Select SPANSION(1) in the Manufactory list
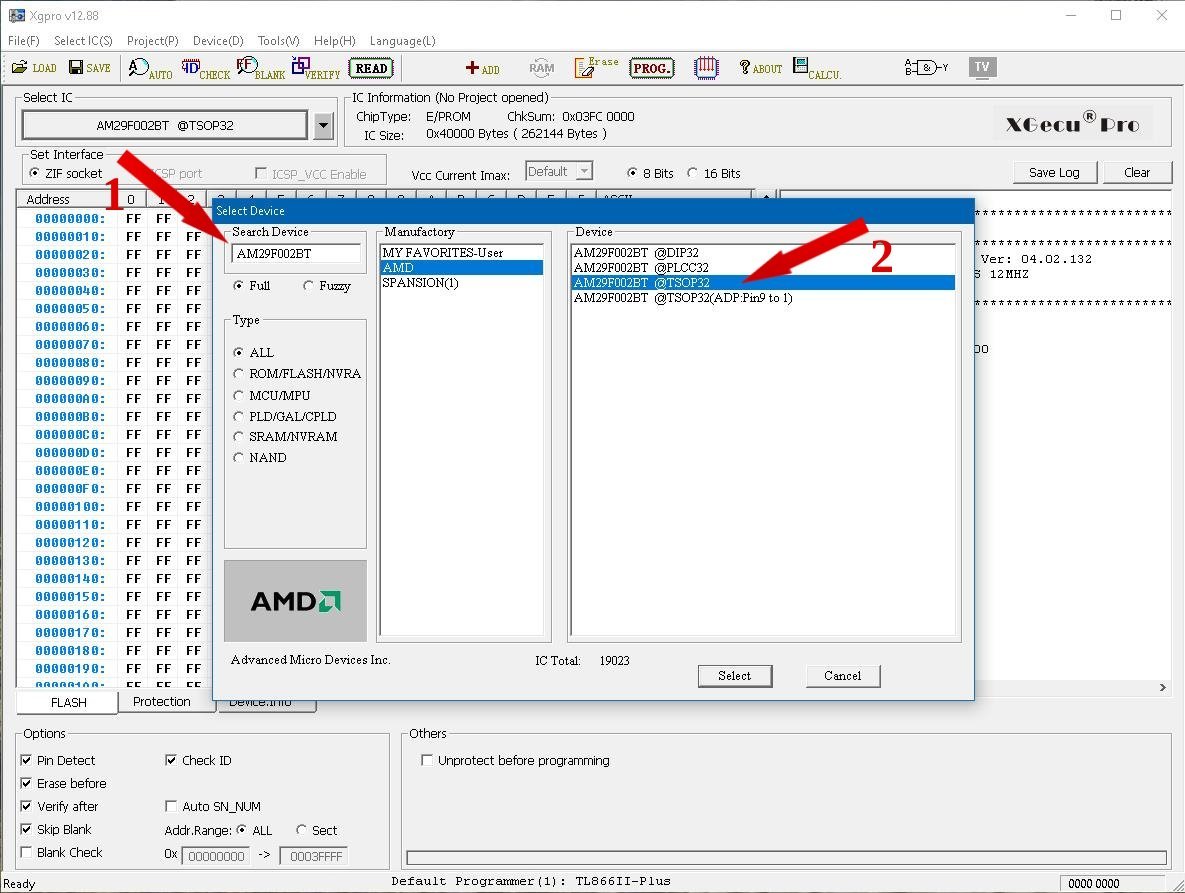The width and height of the screenshot is (1185, 893). point(462,283)
